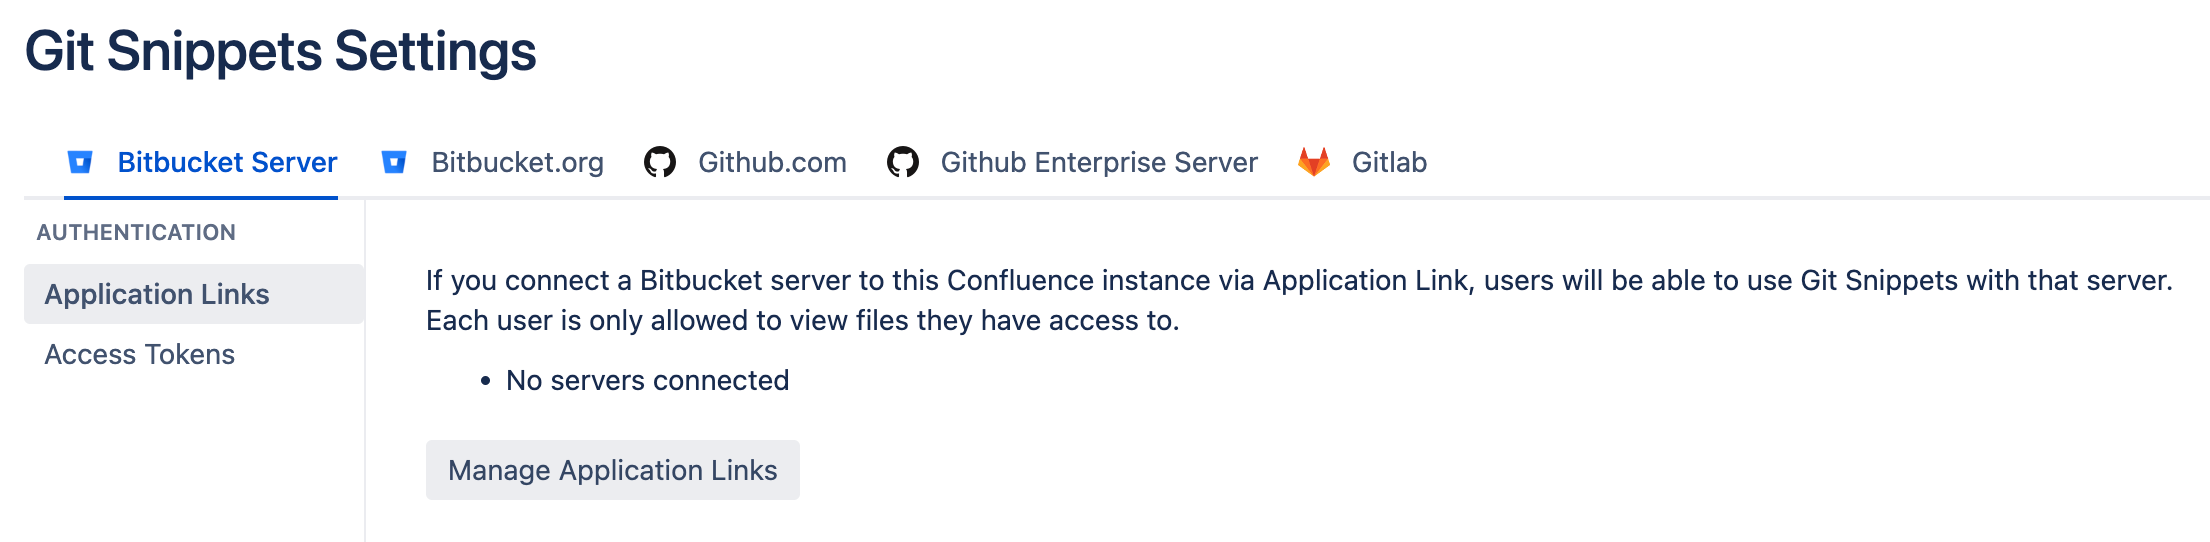
Task: Click the bullet before "No servers connected"
Action: click(x=486, y=381)
